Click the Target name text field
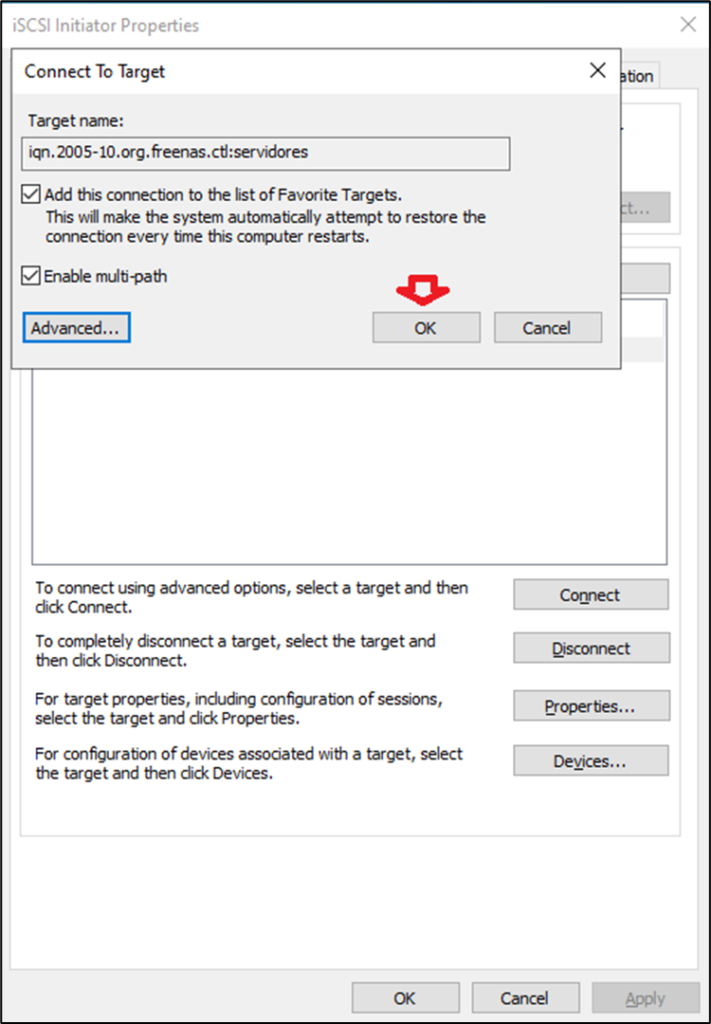The height and width of the screenshot is (1024, 711). [266, 153]
